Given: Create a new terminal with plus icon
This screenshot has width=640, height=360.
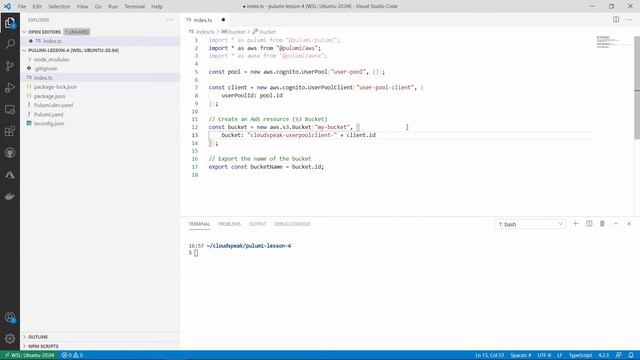Looking at the screenshot, I should (576, 224).
